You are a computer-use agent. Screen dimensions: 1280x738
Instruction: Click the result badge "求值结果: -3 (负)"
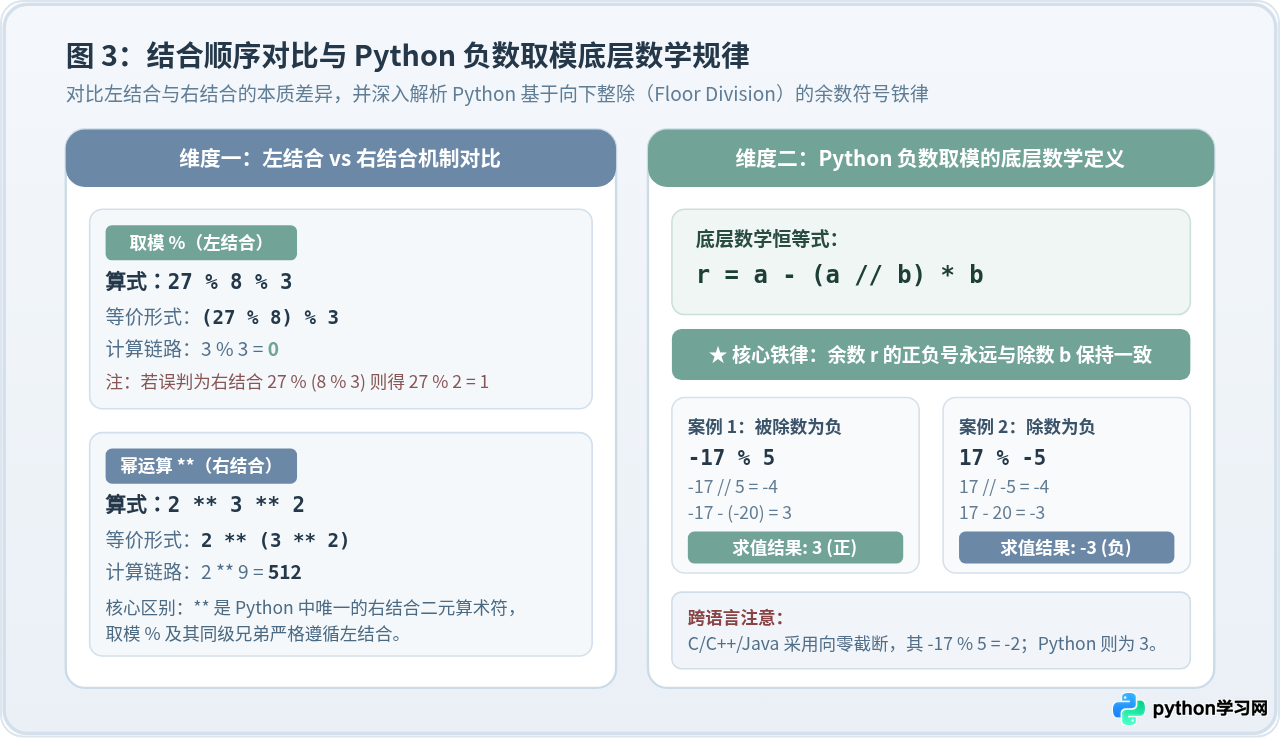click(x=1066, y=547)
